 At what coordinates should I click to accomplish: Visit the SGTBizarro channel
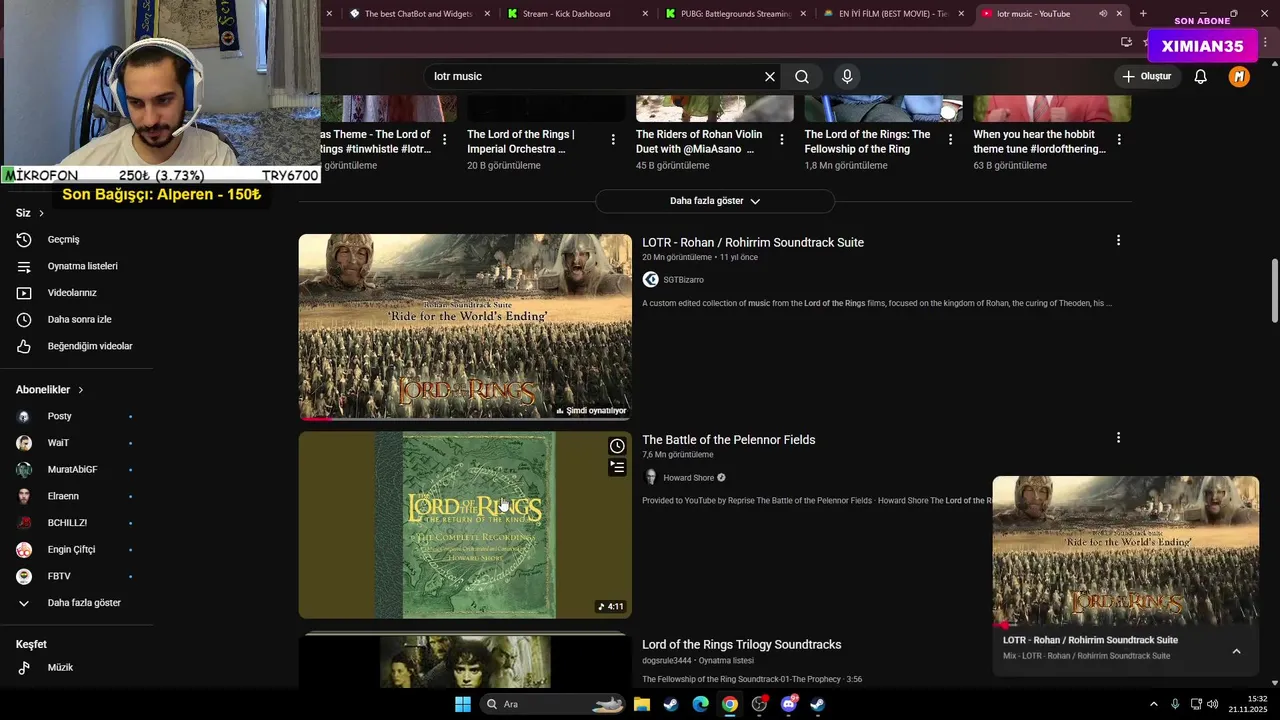[683, 280]
